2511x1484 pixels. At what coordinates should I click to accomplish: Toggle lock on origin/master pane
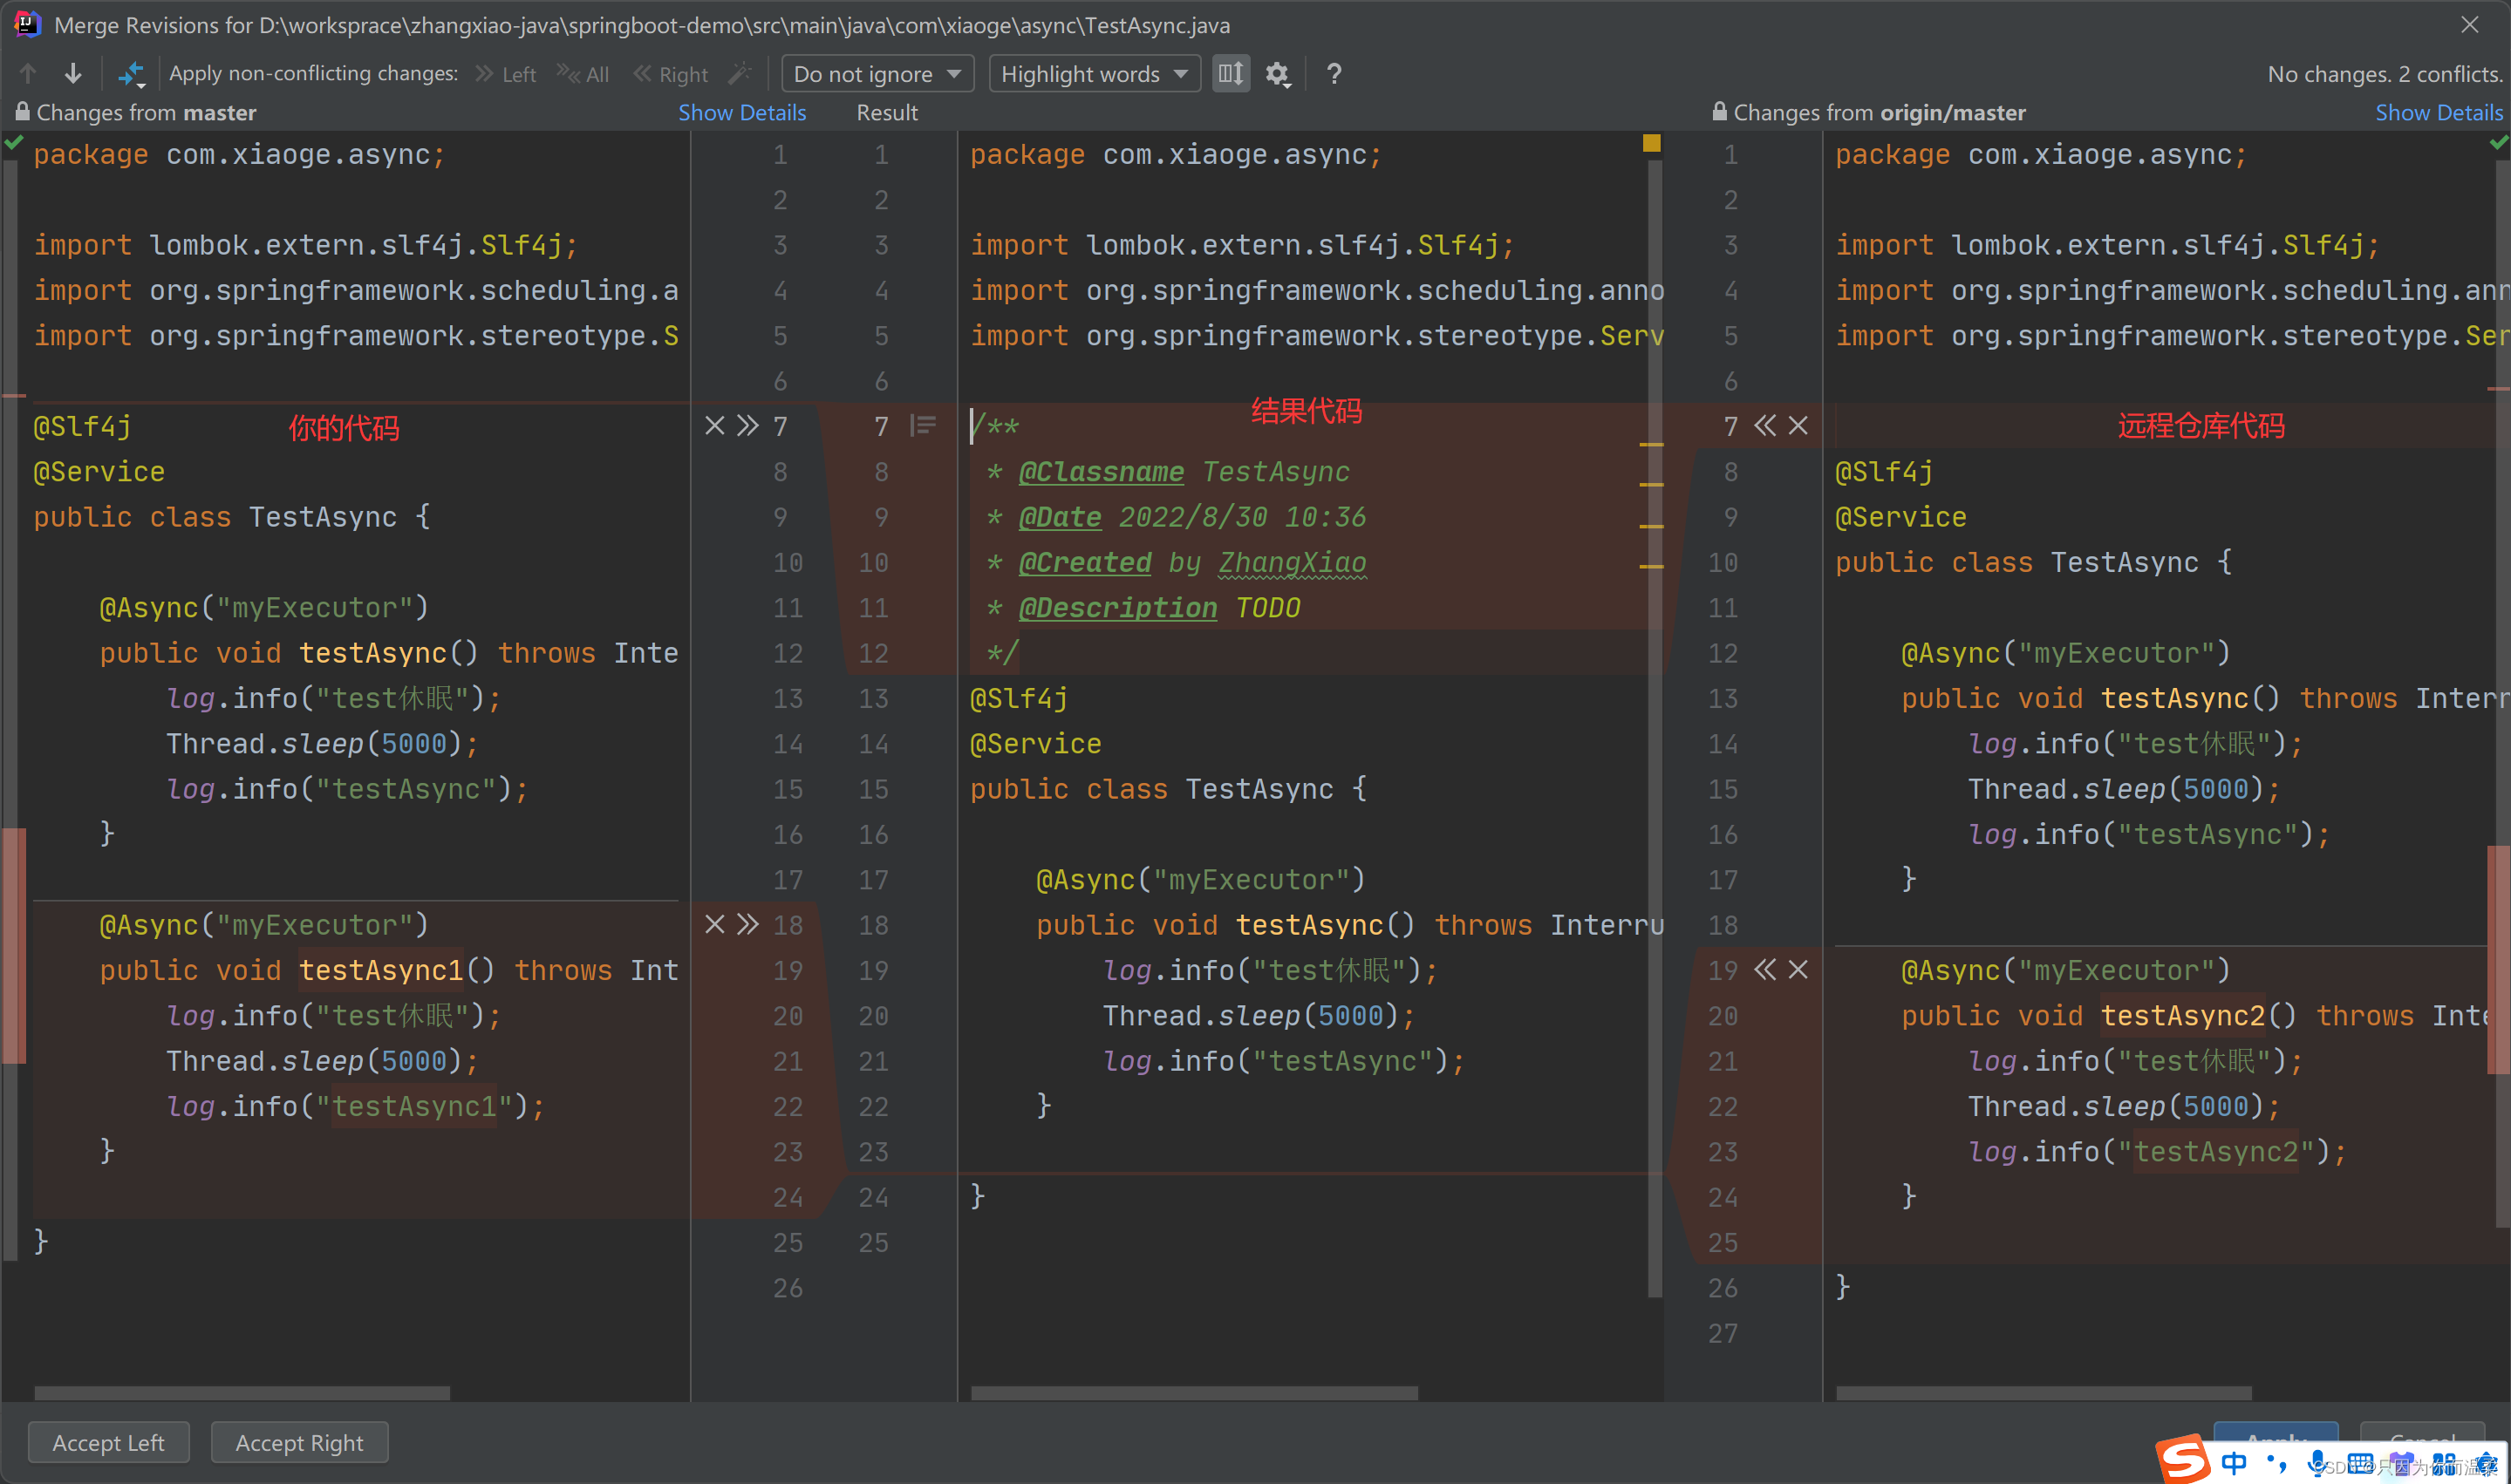coord(1719,112)
